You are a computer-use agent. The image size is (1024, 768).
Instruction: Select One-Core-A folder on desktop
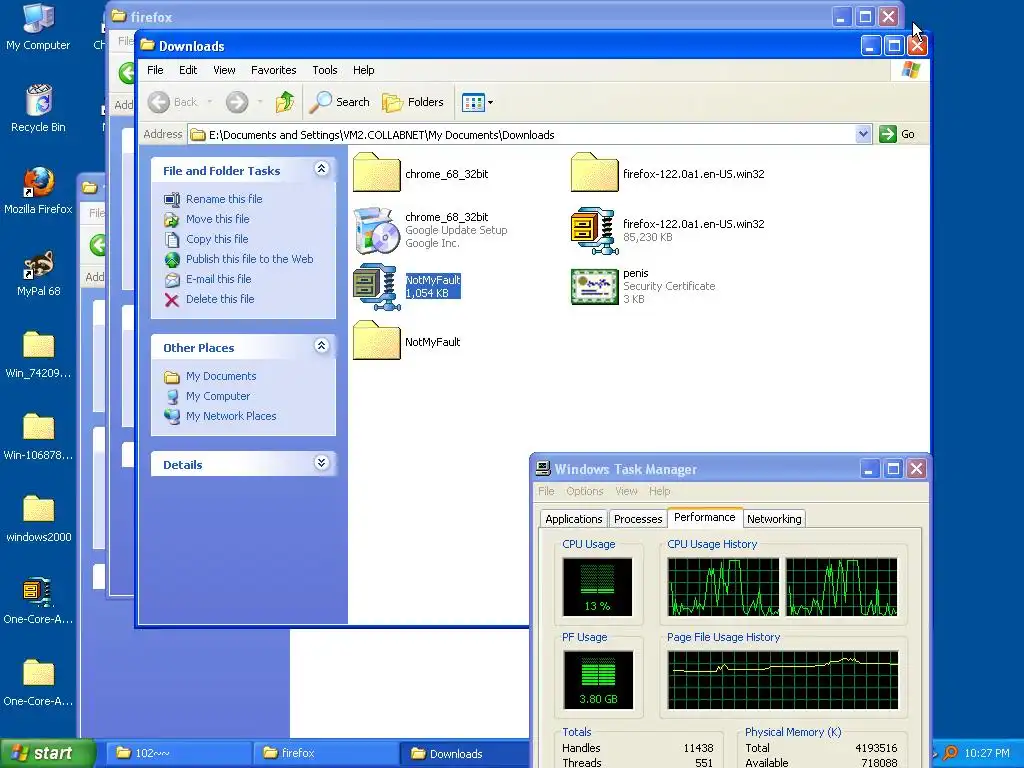click(38, 683)
